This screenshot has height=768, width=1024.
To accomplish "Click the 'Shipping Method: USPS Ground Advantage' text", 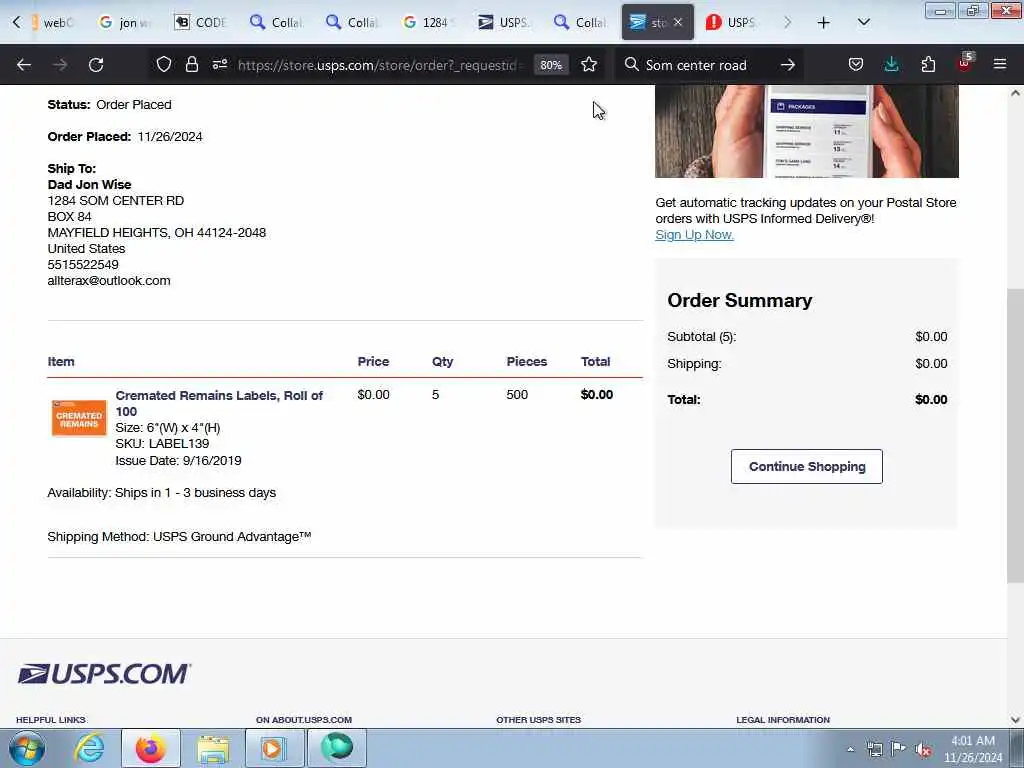I will 179,537.
